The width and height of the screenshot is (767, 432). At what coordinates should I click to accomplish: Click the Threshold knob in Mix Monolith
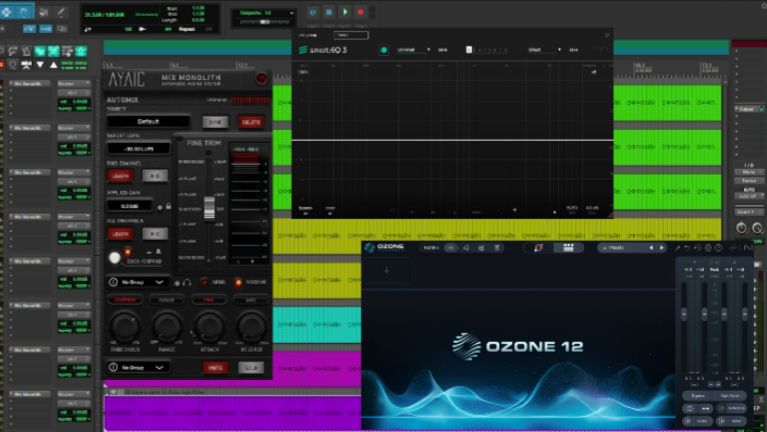125,327
